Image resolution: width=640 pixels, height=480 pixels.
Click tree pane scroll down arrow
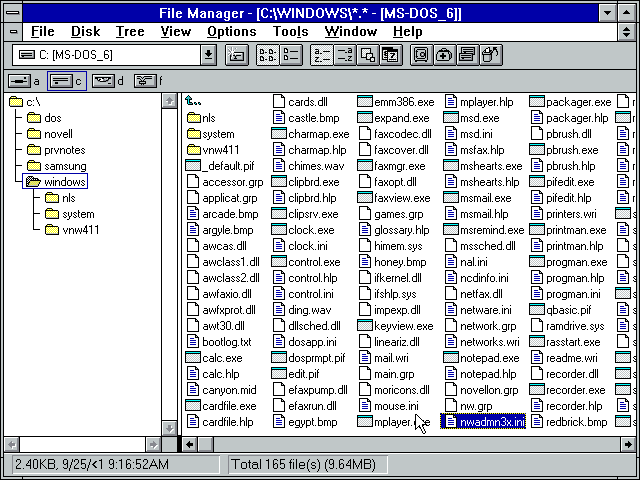coord(169,428)
